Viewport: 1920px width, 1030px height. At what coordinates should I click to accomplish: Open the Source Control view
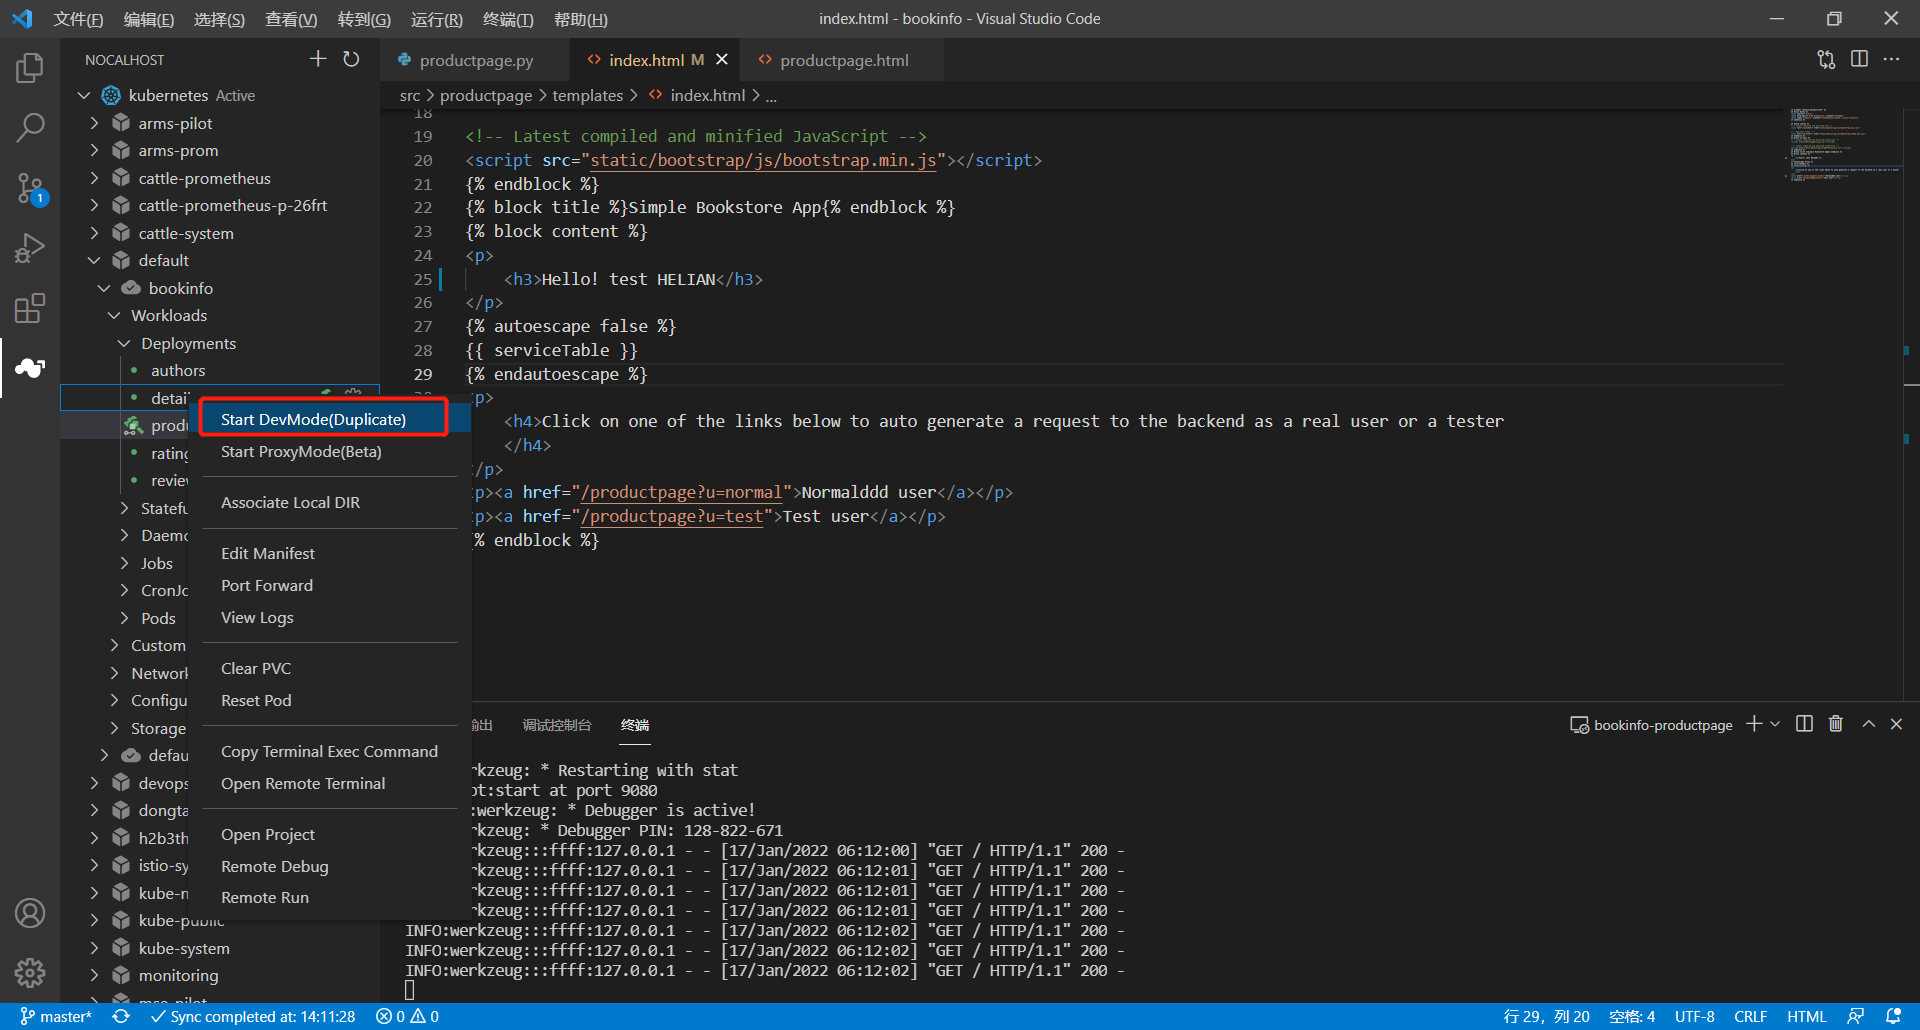coord(30,188)
